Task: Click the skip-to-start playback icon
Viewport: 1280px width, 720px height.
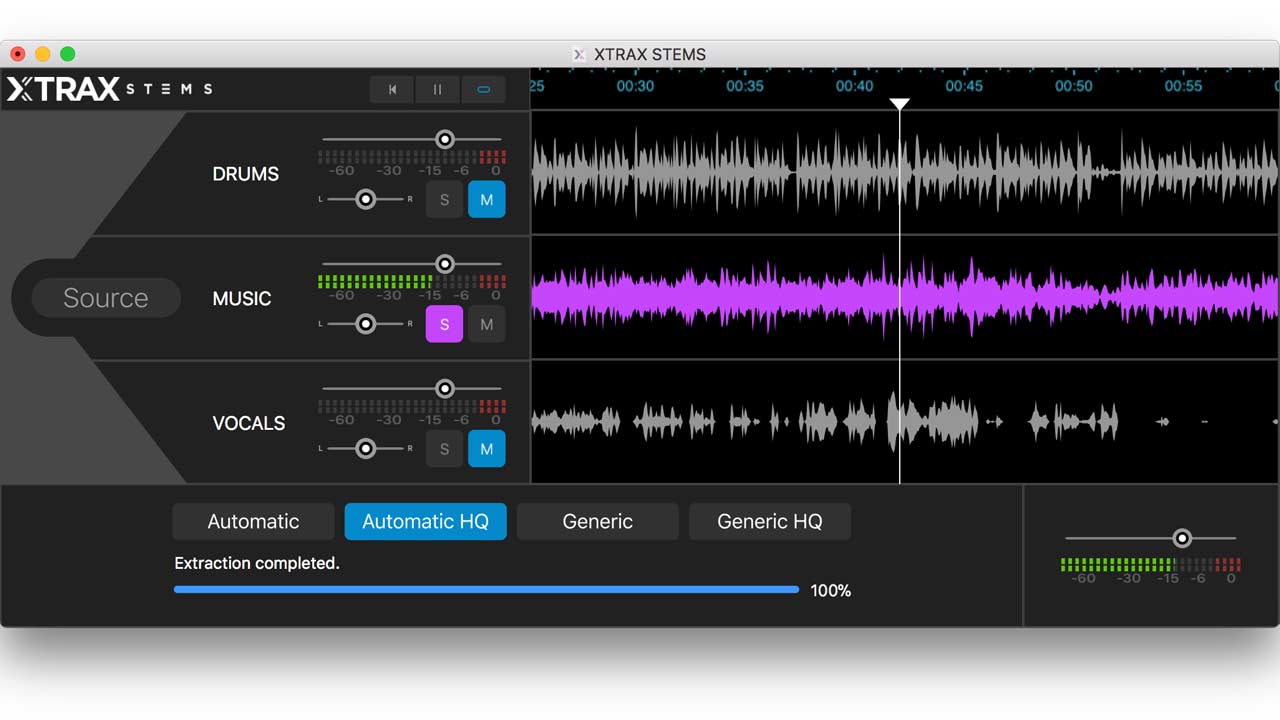Action: tap(391, 89)
